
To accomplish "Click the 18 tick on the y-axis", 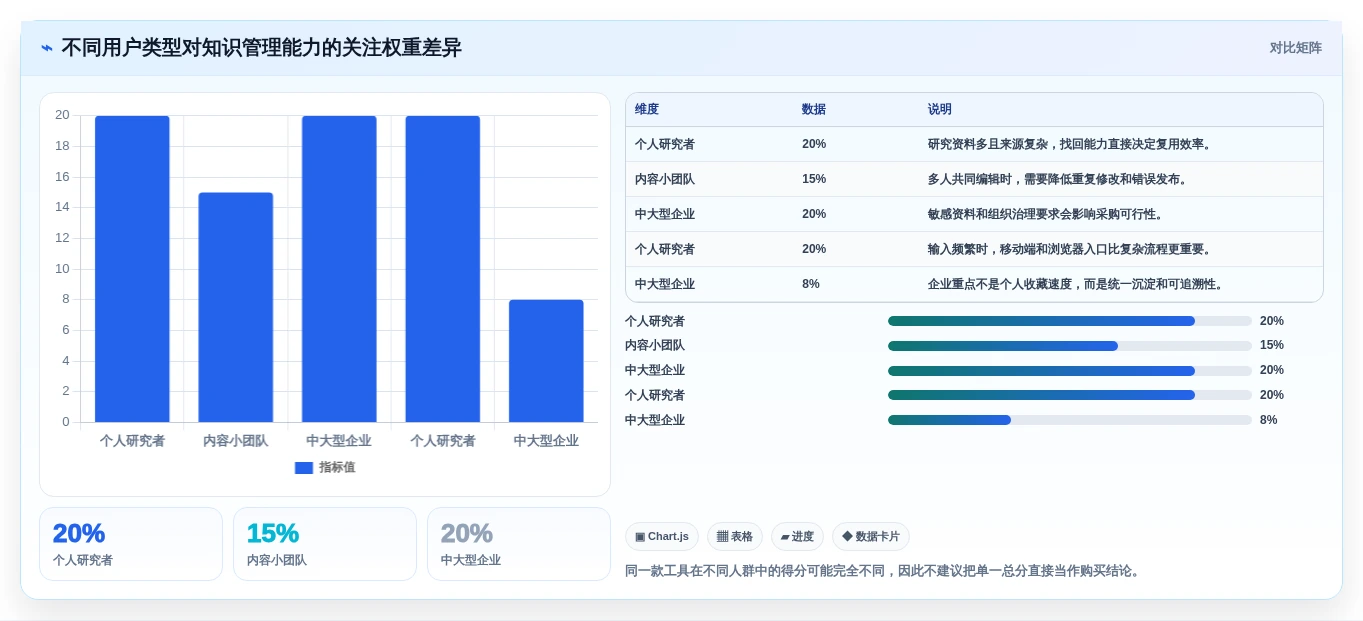I will tap(62, 146).
